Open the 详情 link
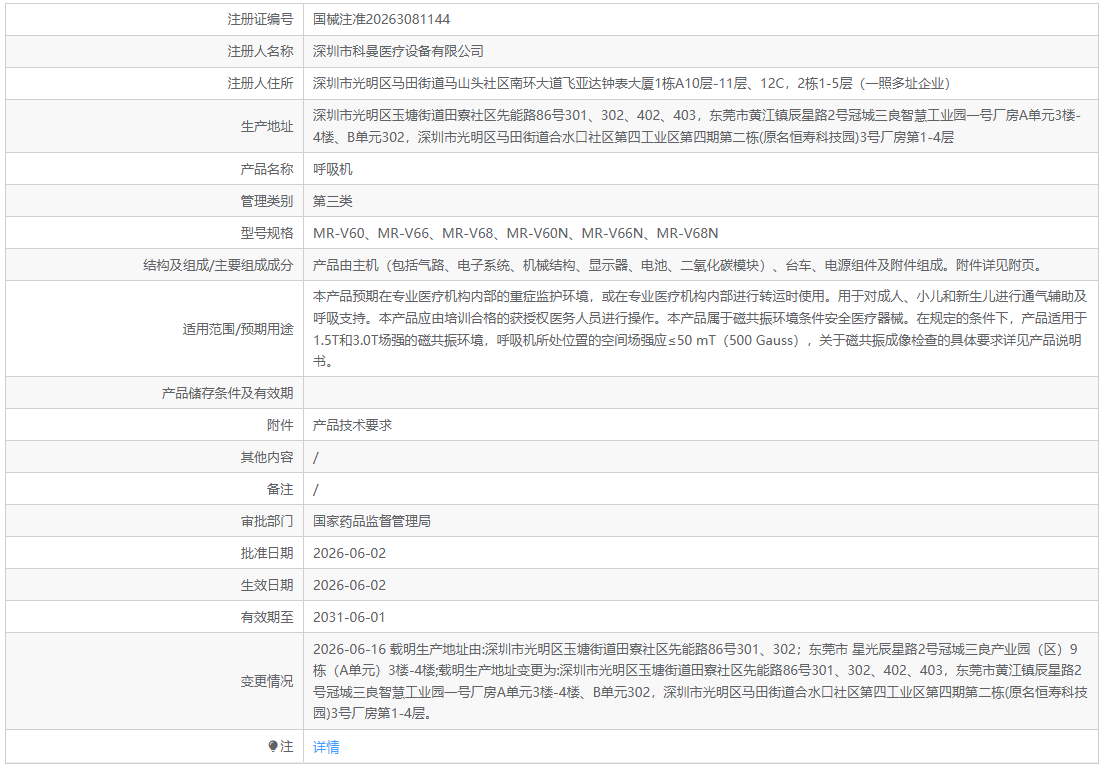This screenshot has height=771, width=1104. point(326,747)
